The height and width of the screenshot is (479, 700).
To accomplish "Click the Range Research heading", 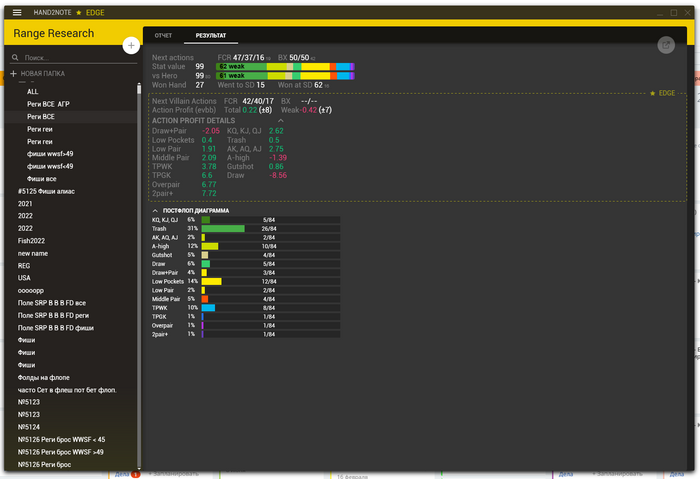I will tap(54, 33).
